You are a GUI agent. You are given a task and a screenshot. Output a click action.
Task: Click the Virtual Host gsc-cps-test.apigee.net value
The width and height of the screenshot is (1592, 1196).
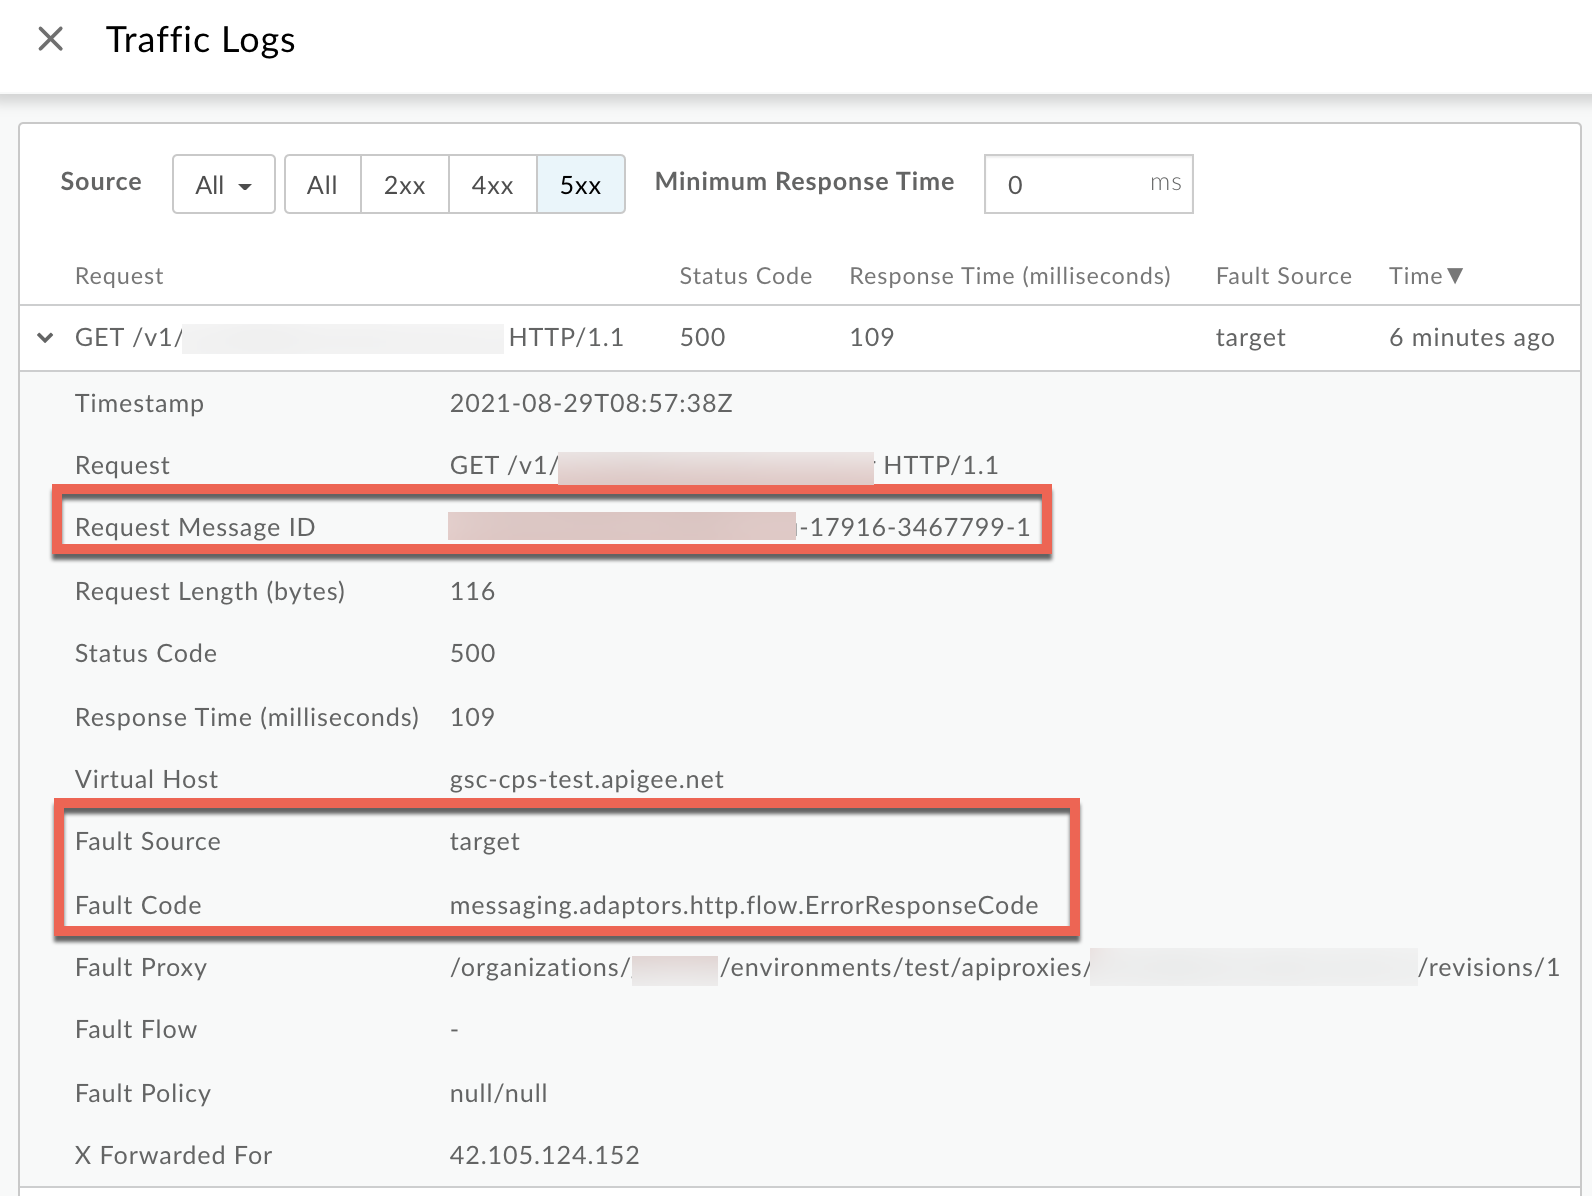pyautogui.click(x=586, y=779)
